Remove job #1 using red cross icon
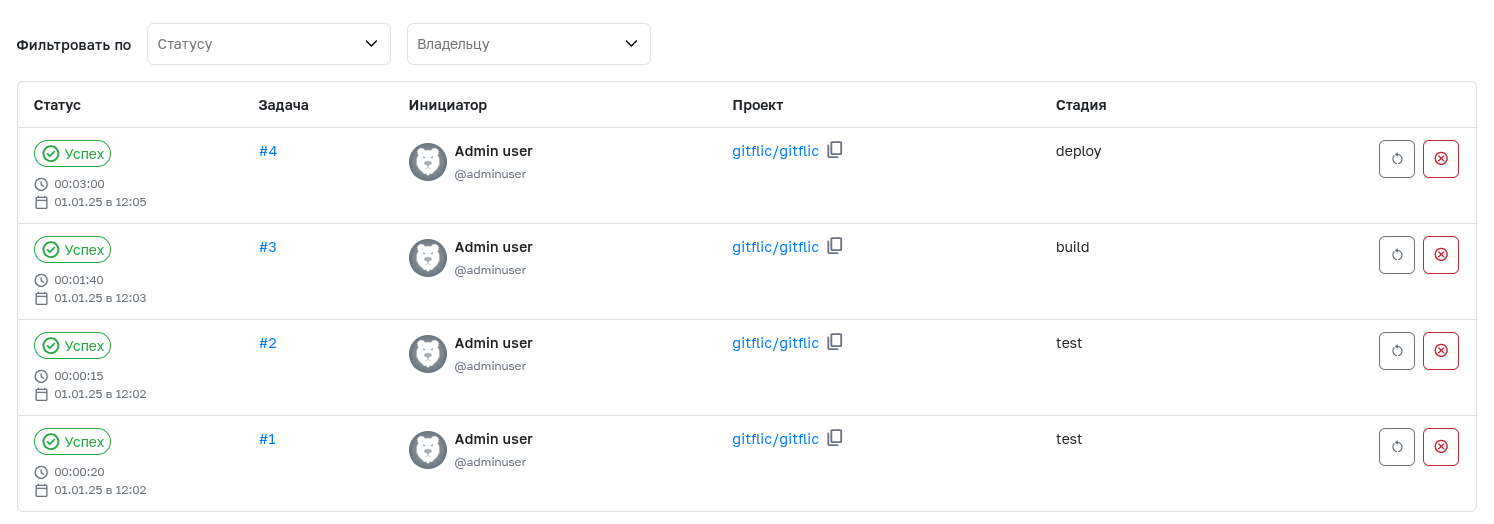The image size is (1494, 524). click(1440, 447)
